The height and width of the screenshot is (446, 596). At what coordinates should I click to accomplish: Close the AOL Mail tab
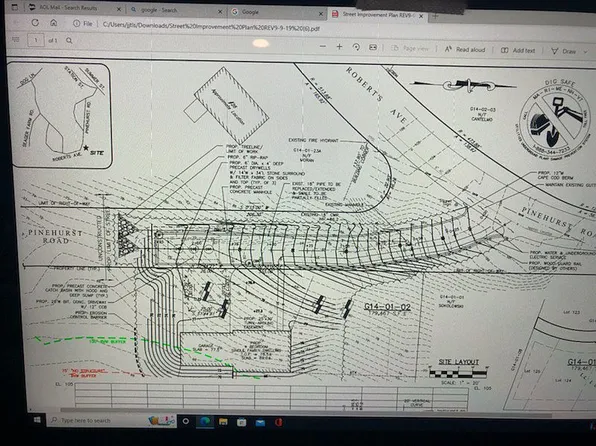(x=119, y=9)
